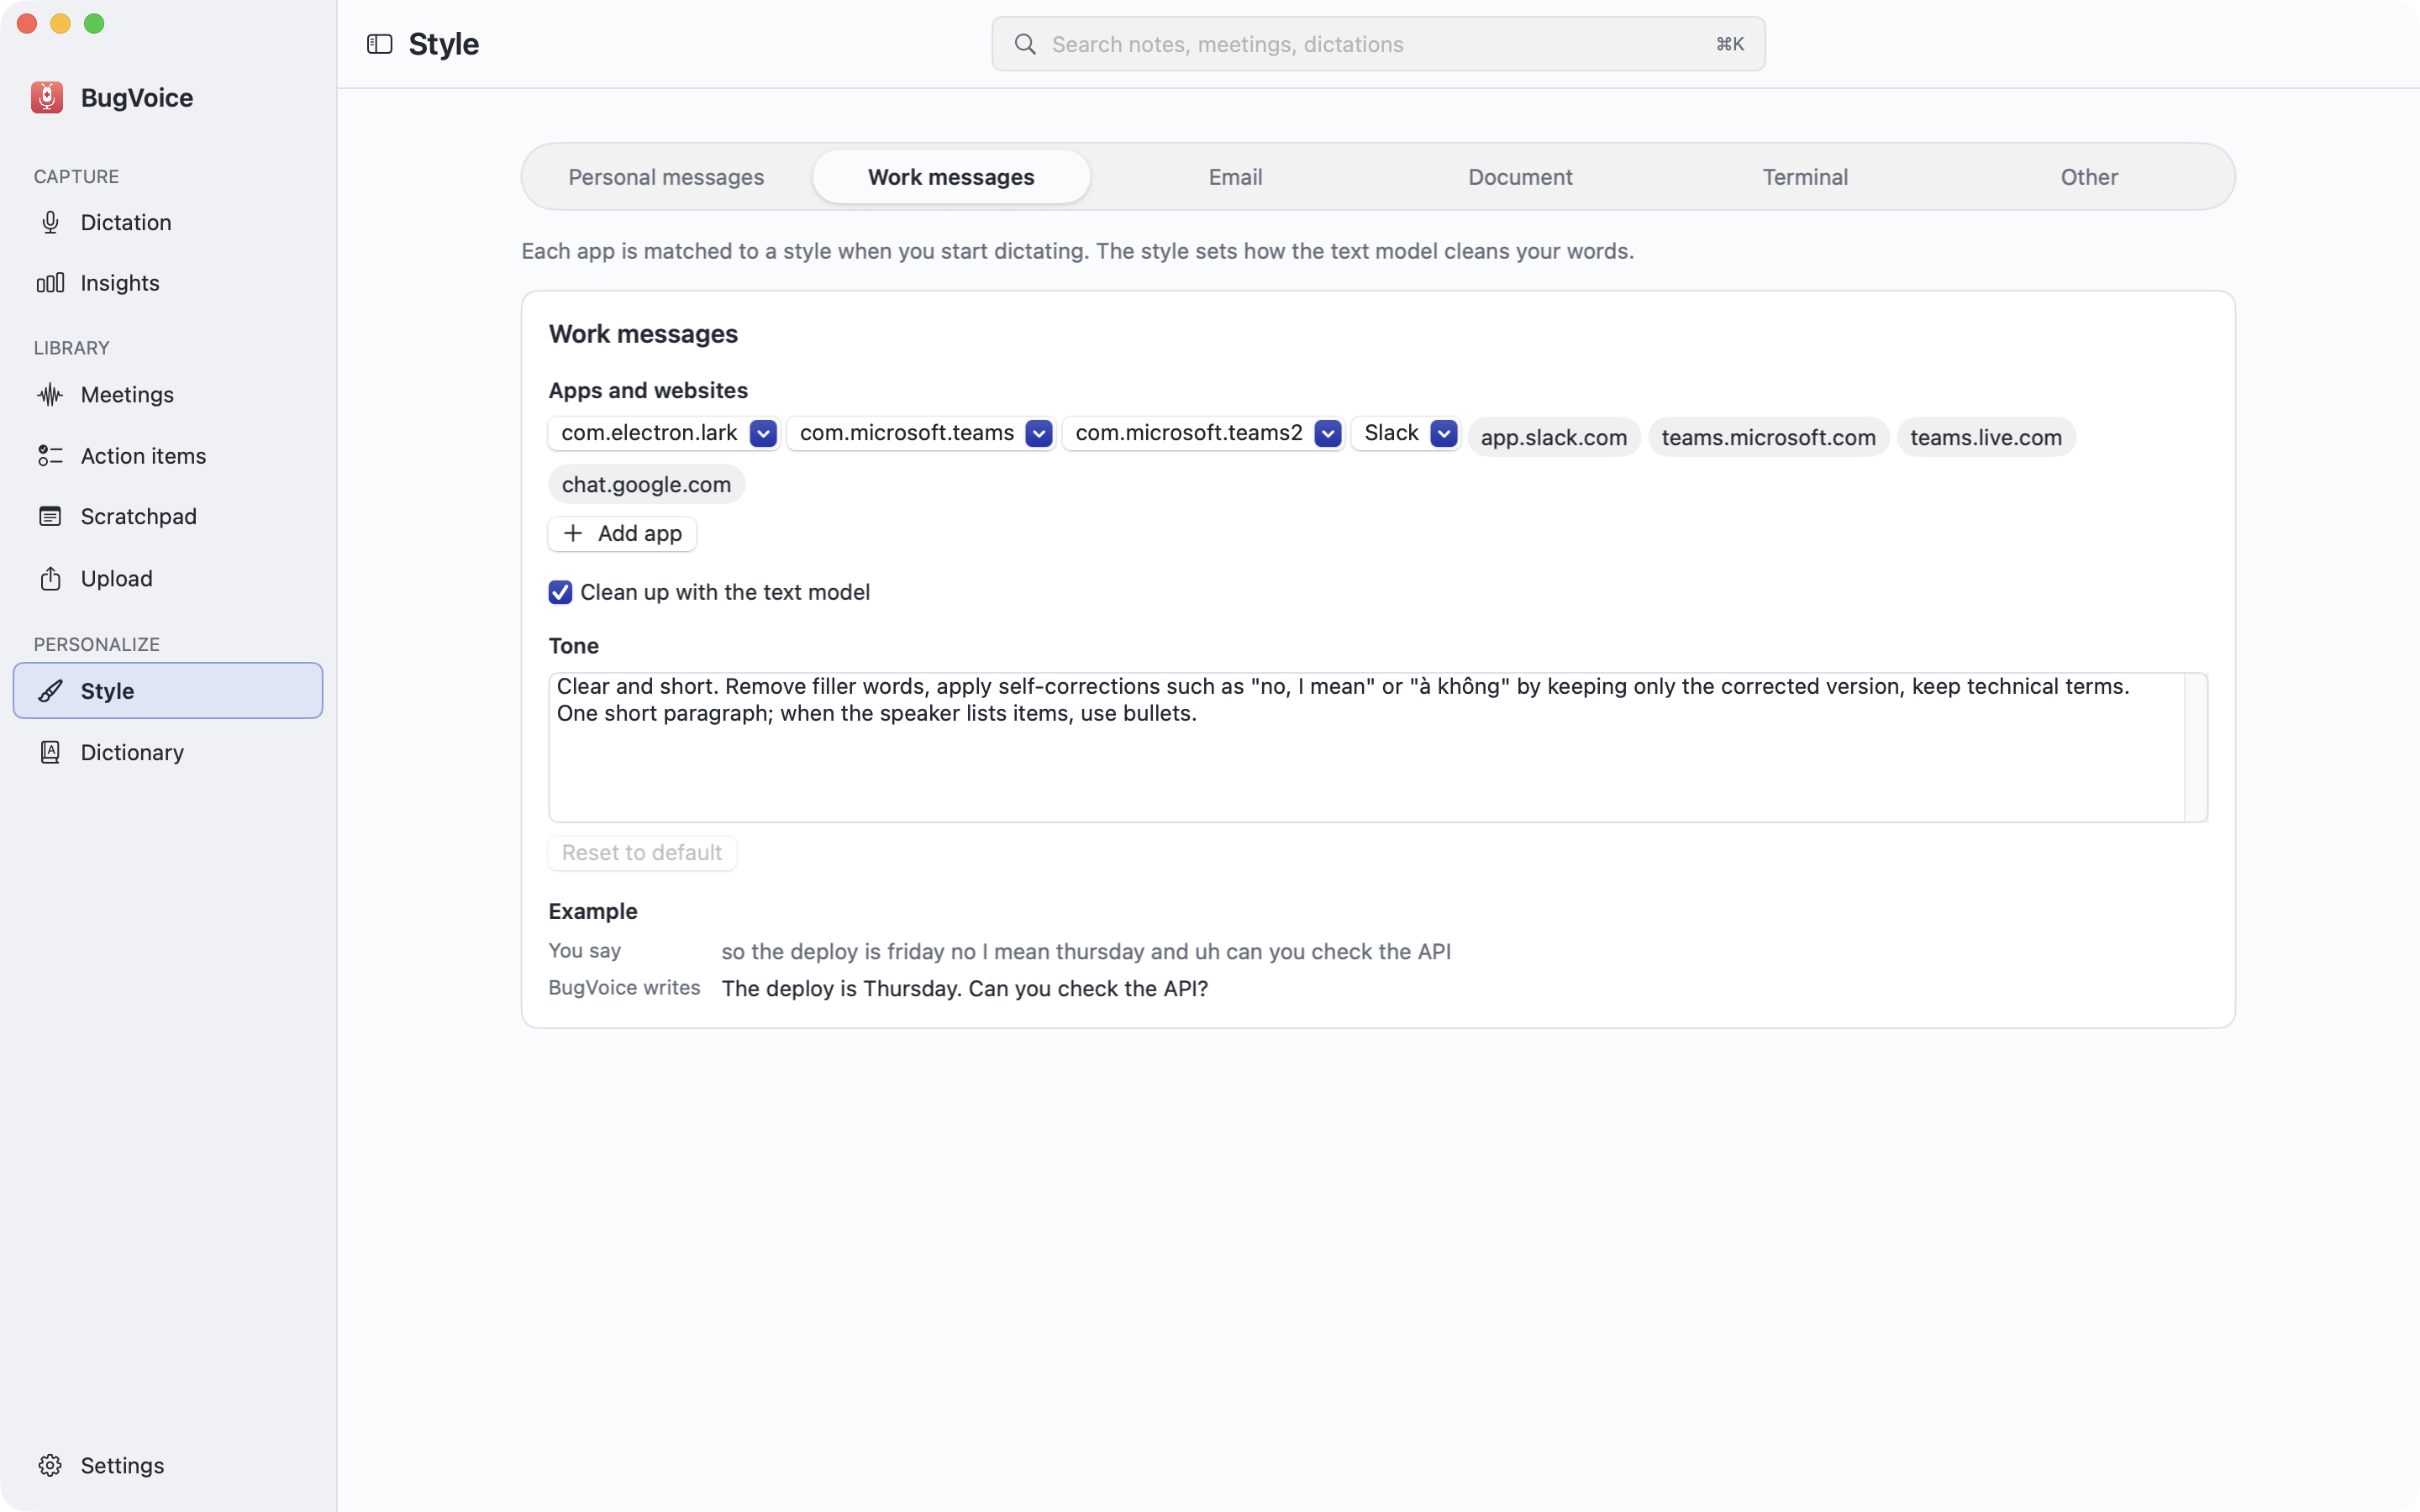
Task: Click the Settings gear icon
Action: 50,1465
